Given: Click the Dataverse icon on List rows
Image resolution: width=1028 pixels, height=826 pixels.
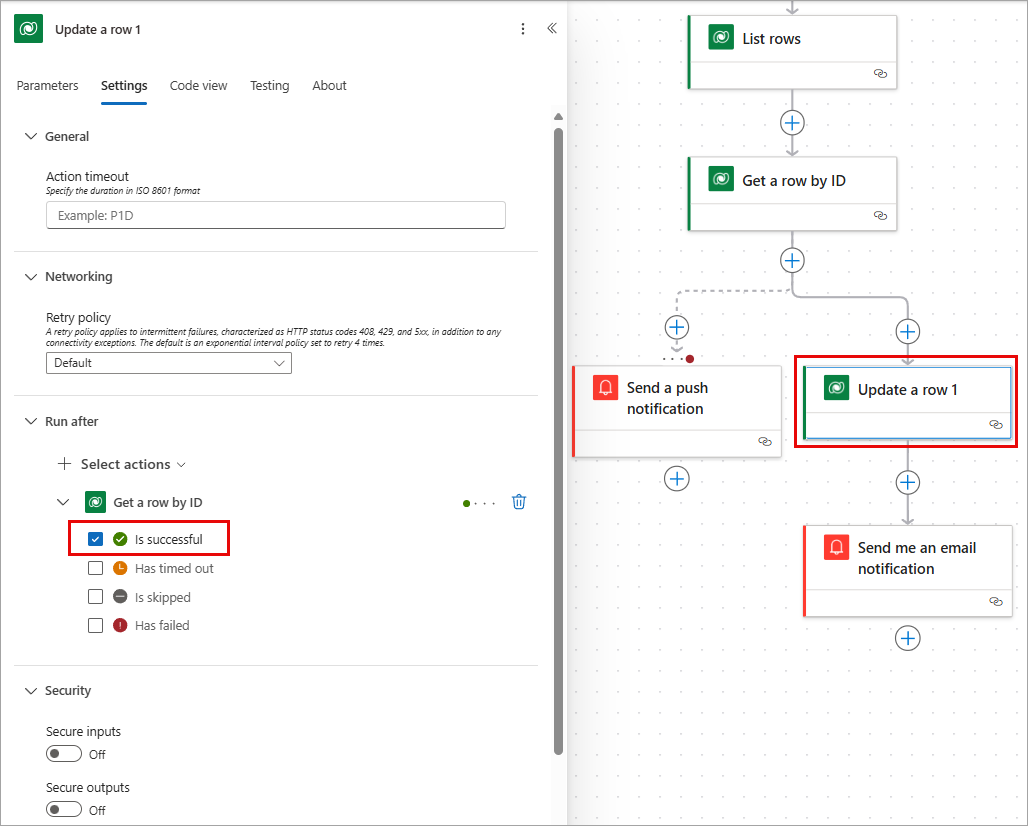Looking at the screenshot, I should [x=722, y=38].
